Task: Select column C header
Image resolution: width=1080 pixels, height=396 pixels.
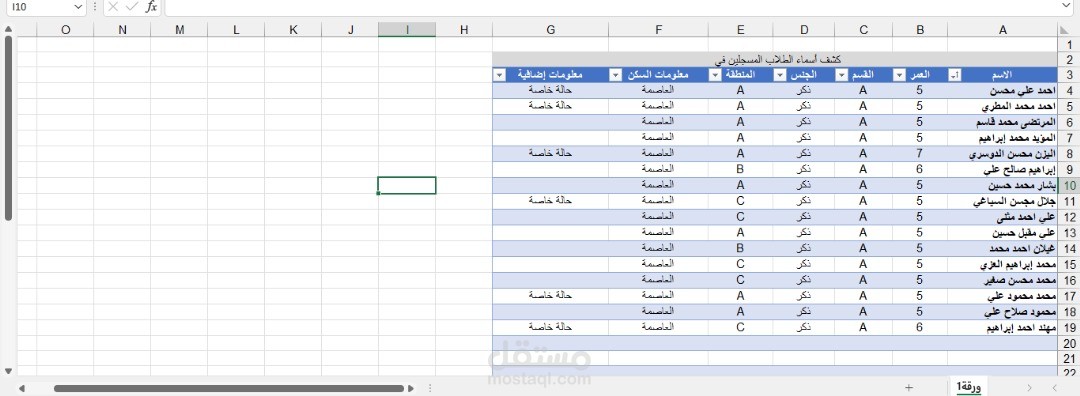Action: (863, 30)
